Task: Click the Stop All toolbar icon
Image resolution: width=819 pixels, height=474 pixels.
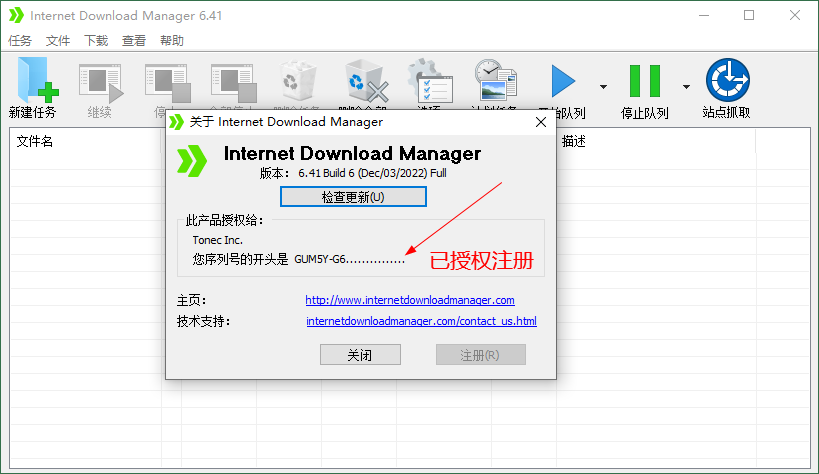Action: (x=233, y=83)
